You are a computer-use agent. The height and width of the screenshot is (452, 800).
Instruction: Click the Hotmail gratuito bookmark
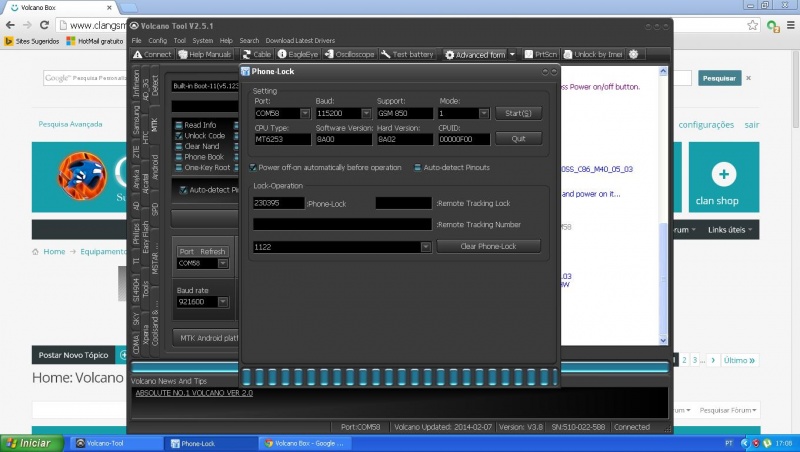[95, 41]
